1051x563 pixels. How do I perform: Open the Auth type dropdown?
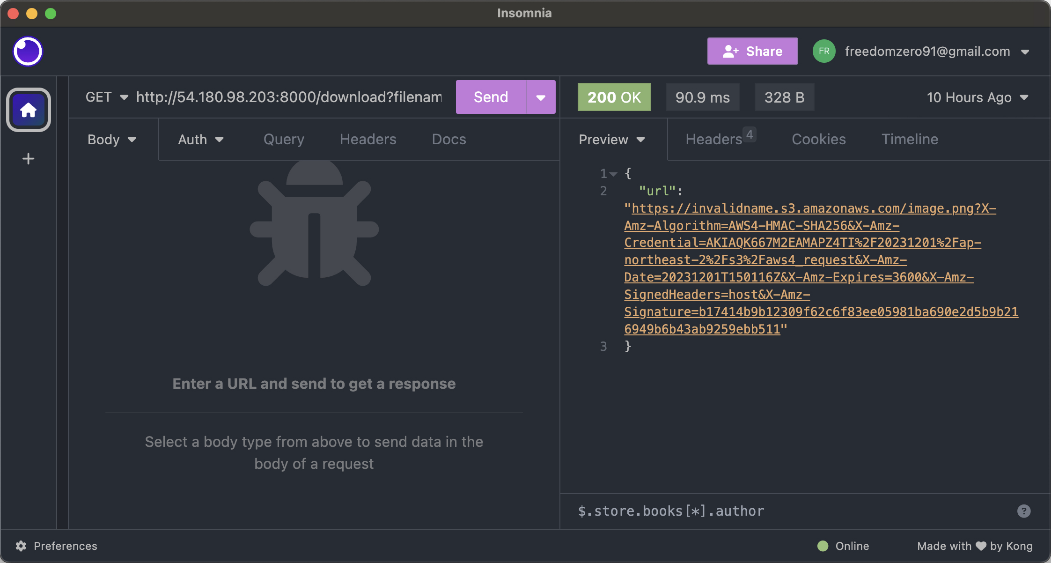coord(200,139)
